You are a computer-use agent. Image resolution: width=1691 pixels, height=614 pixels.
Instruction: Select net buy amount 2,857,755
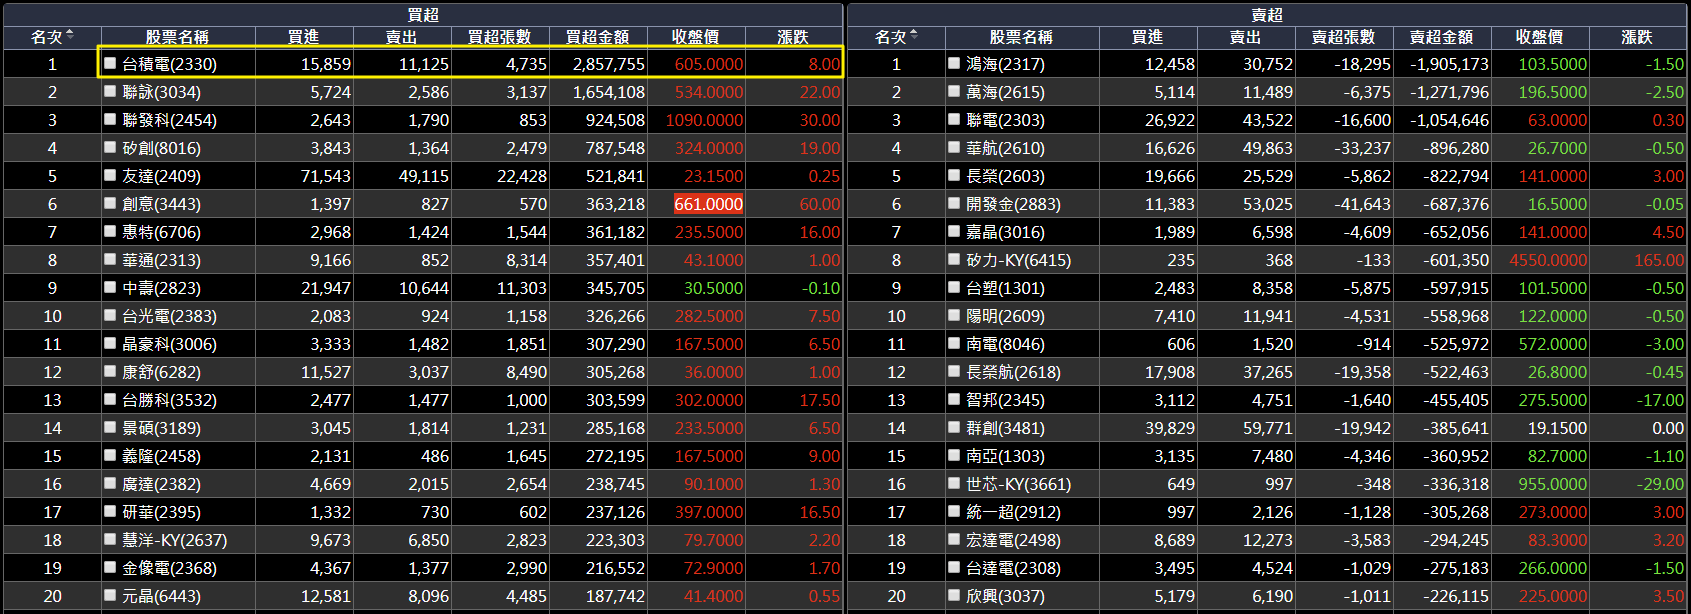[x=609, y=64]
